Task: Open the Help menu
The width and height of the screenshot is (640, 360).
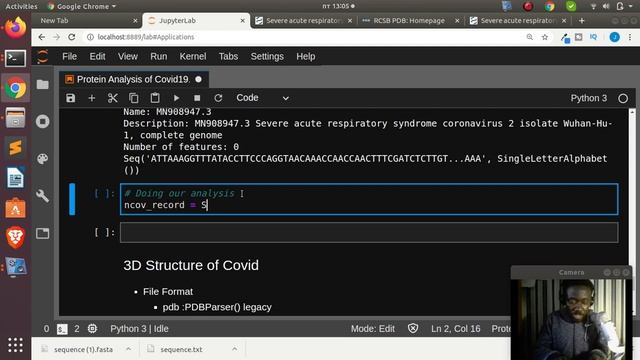Action: [x=306, y=56]
